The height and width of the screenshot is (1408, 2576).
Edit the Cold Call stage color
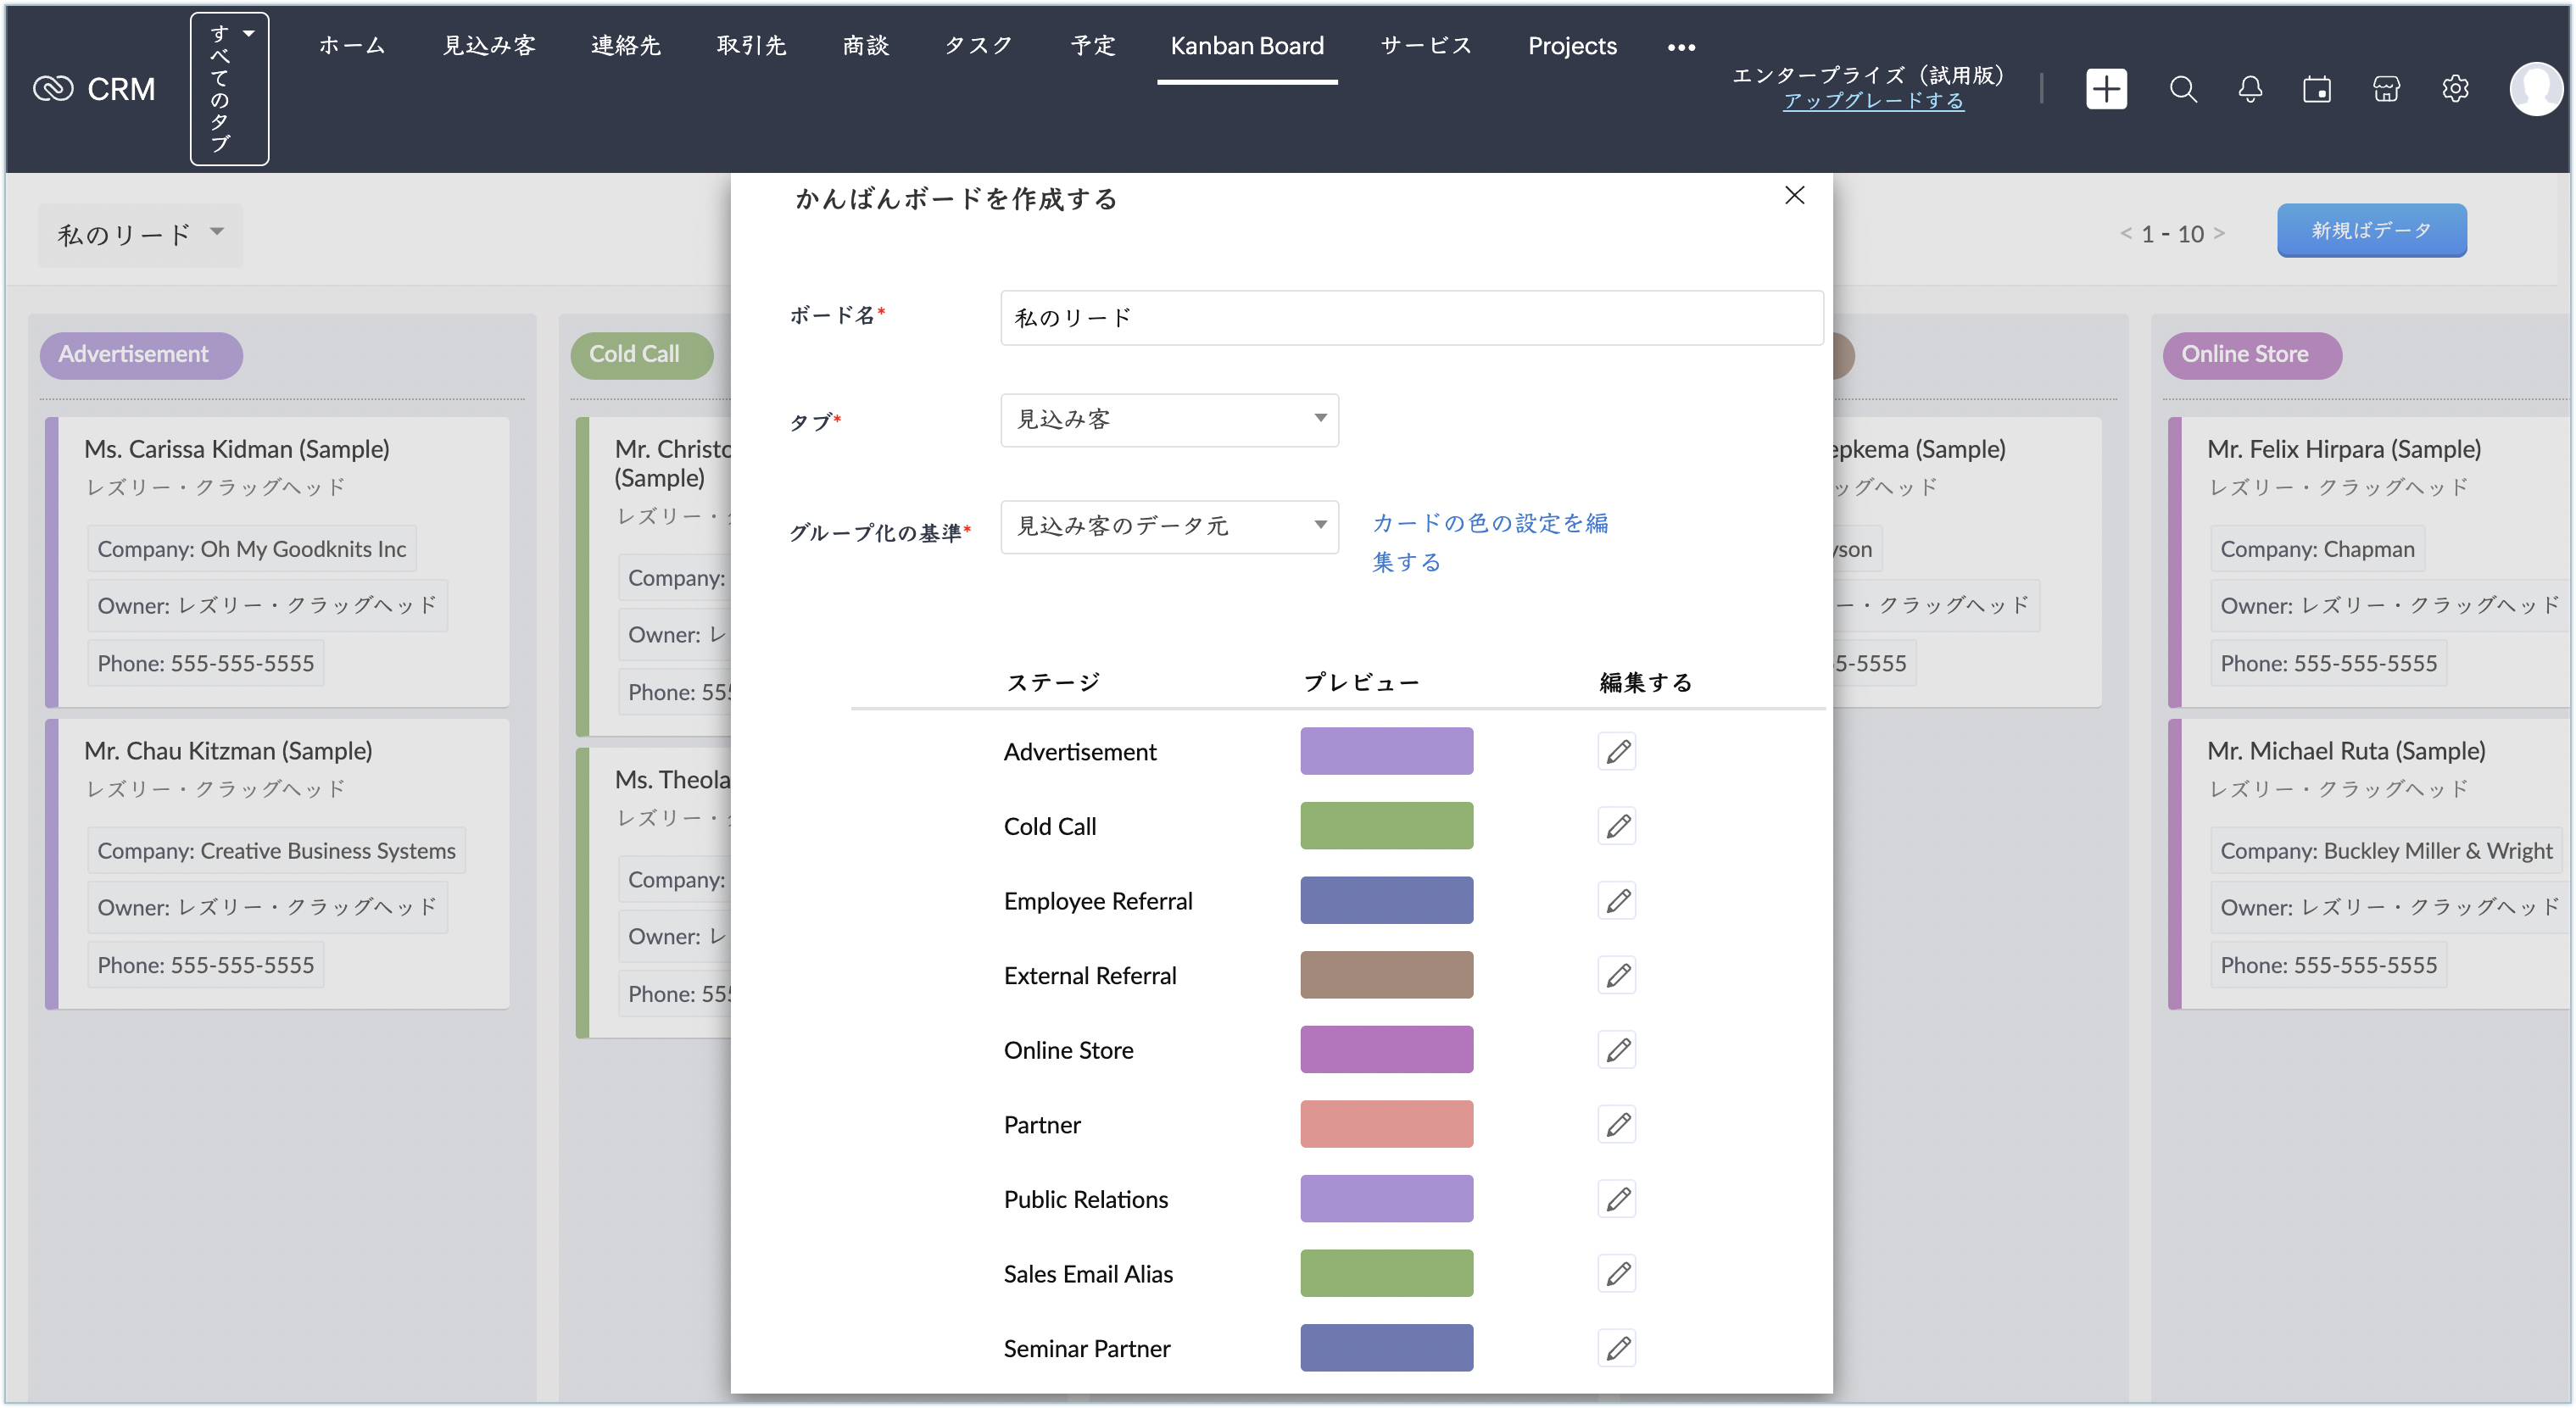pos(1617,826)
